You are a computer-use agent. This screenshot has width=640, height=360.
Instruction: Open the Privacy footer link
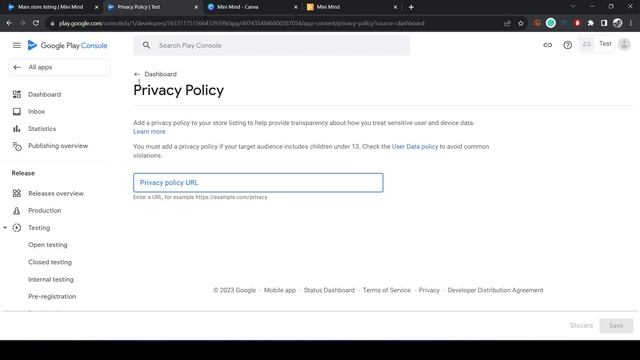click(429, 290)
